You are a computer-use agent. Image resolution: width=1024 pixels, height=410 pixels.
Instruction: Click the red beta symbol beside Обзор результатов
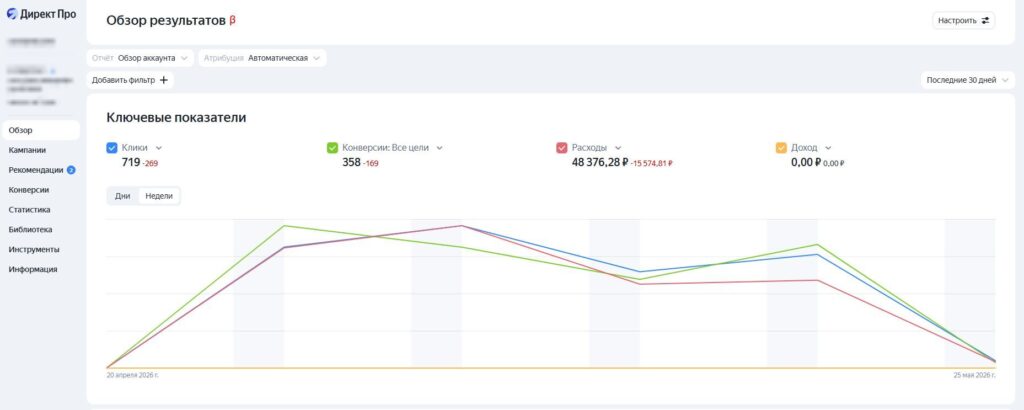(x=232, y=20)
